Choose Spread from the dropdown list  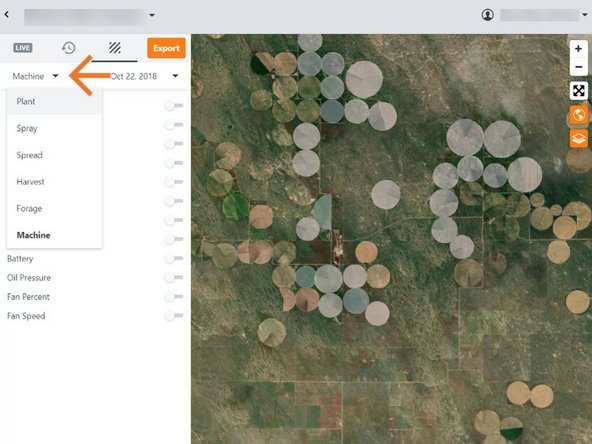(x=54, y=155)
